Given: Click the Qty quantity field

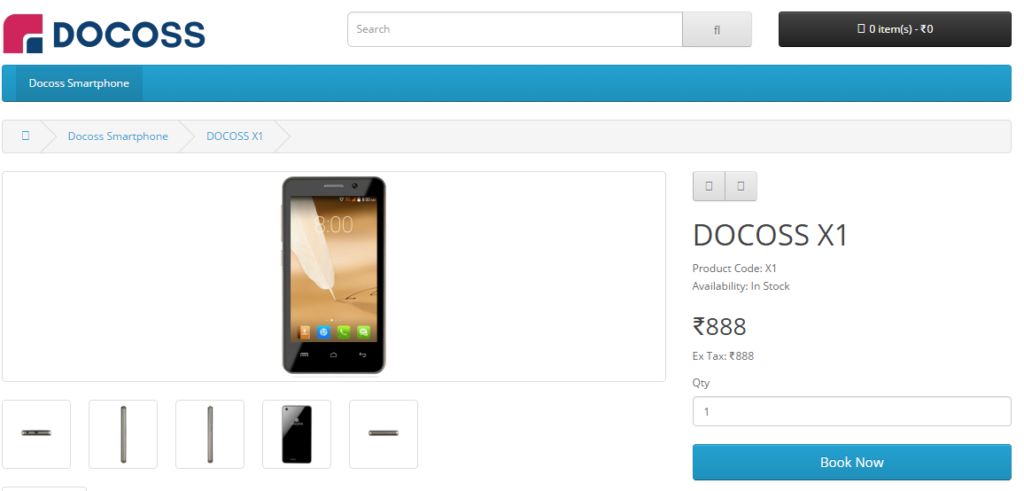Looking at the screenshot, I should pyautogui.click(x=852, y=411).
